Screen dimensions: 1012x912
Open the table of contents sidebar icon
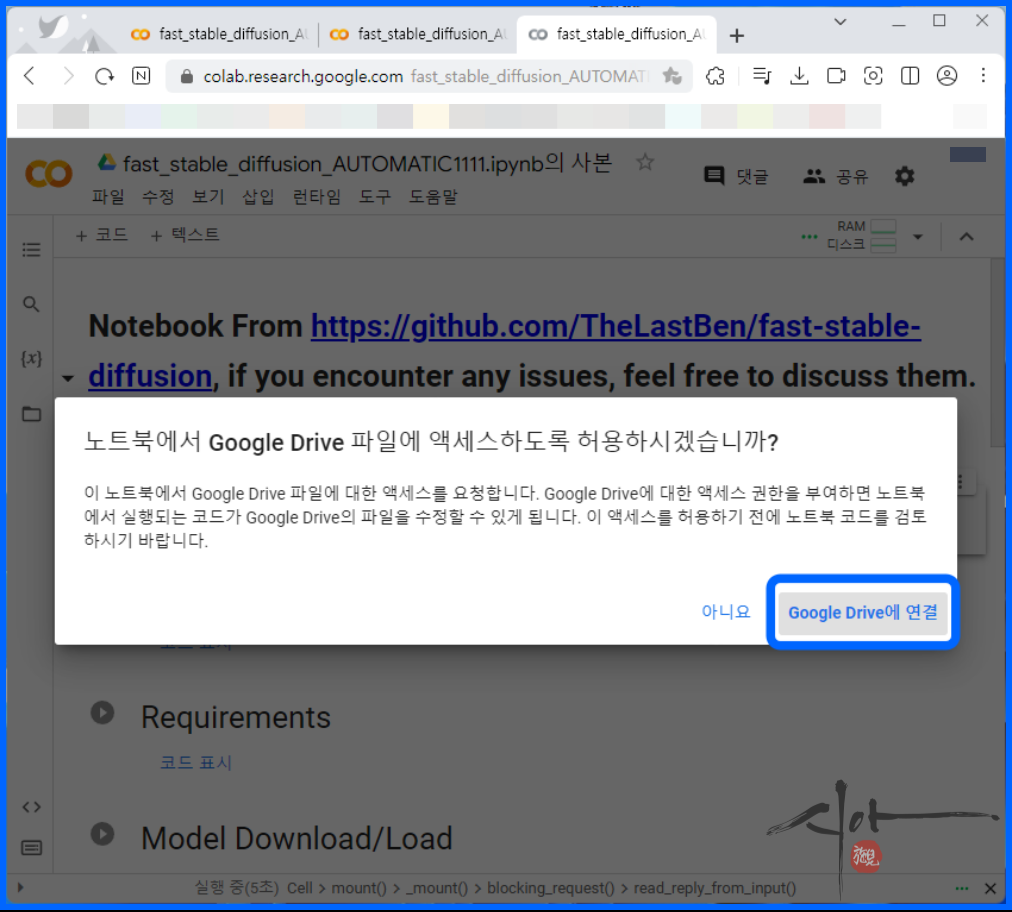(x=31, y=250)
